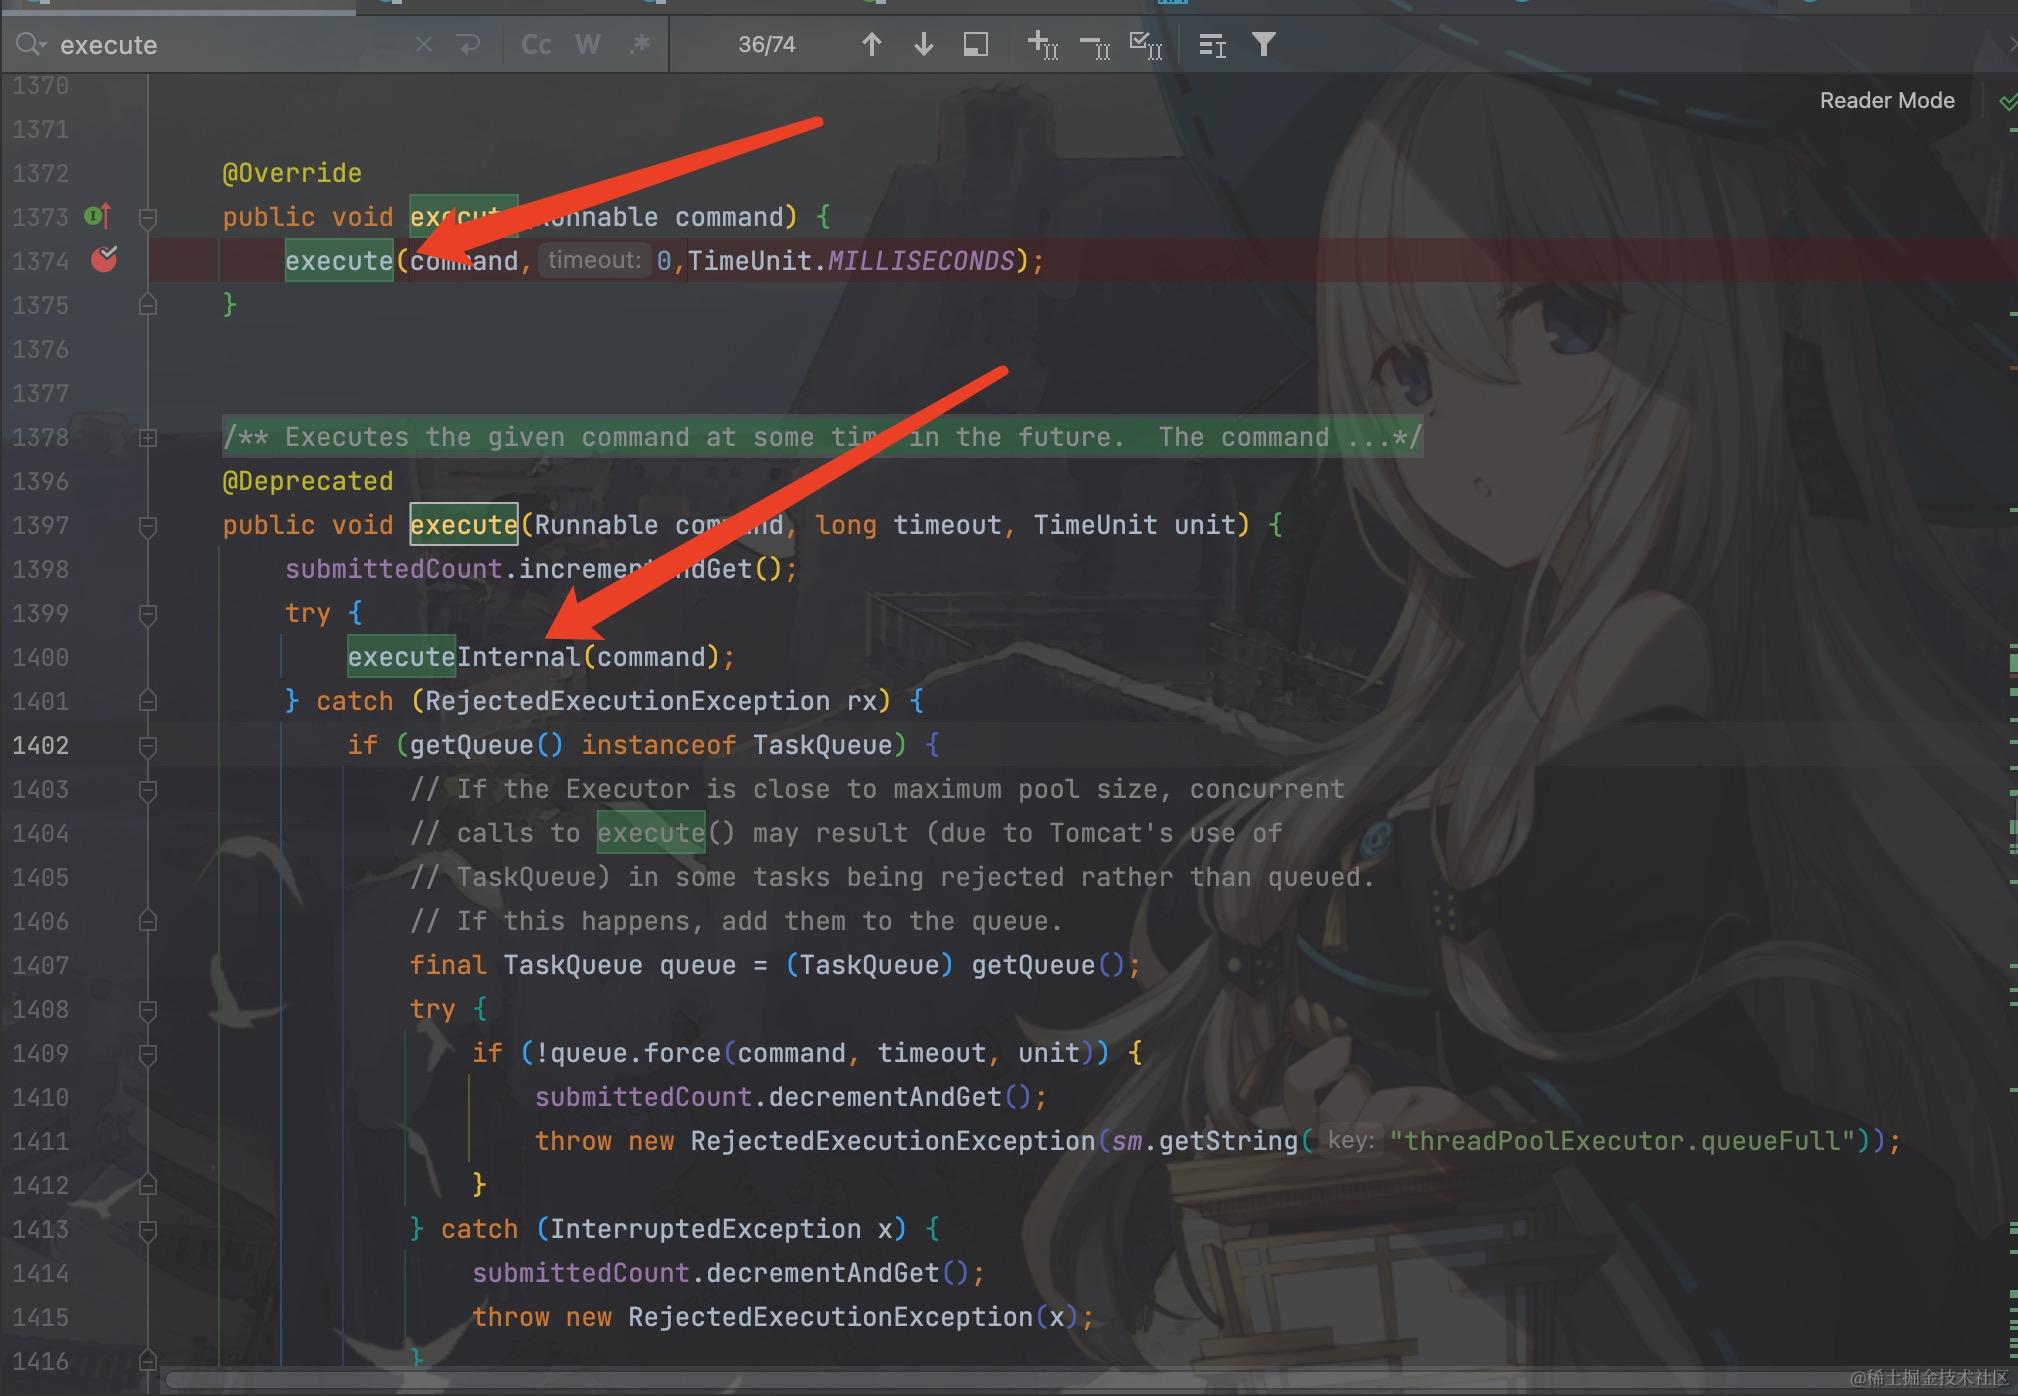Click the highlighted execute on line 1374
Image resolution: width=2018 pixels, height=1396 pixels.
point(339,261)
